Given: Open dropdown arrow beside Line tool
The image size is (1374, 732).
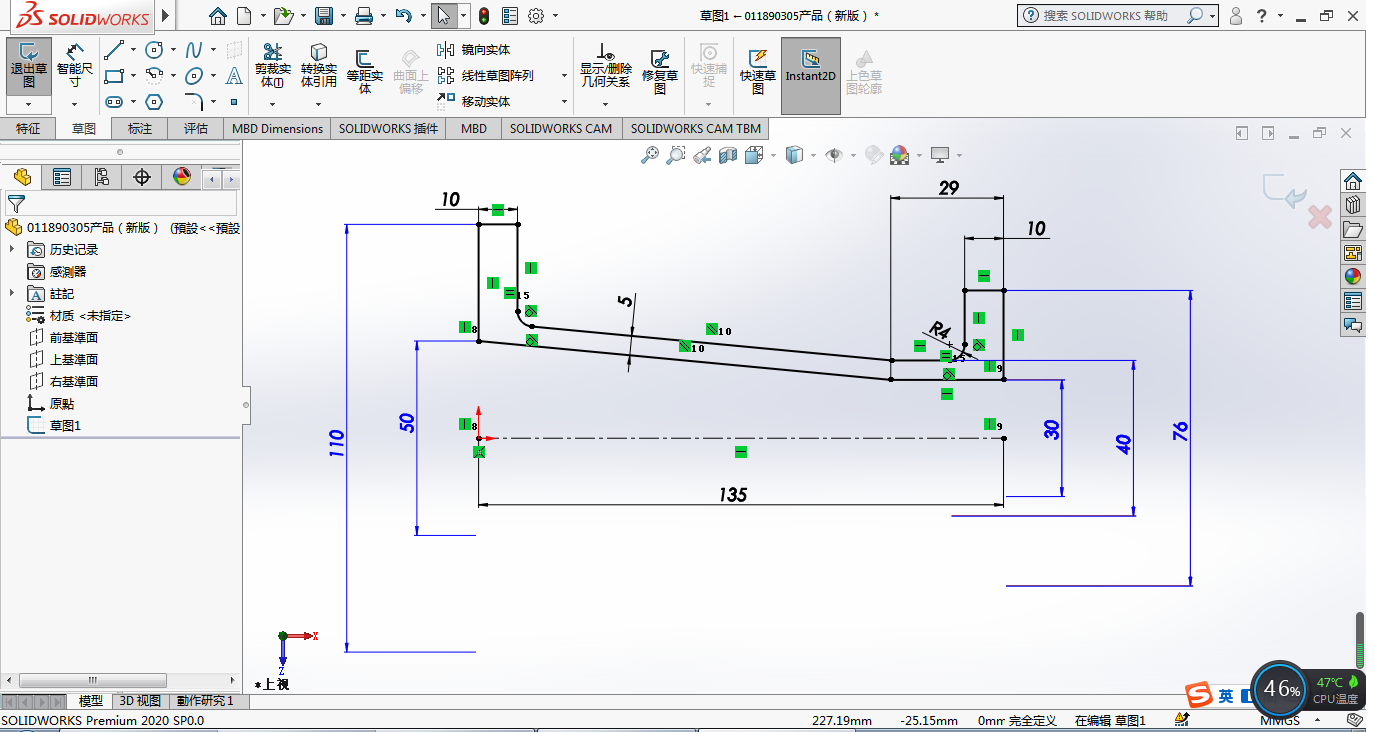Looking at the screenshot, I should [x=133, y=50].
